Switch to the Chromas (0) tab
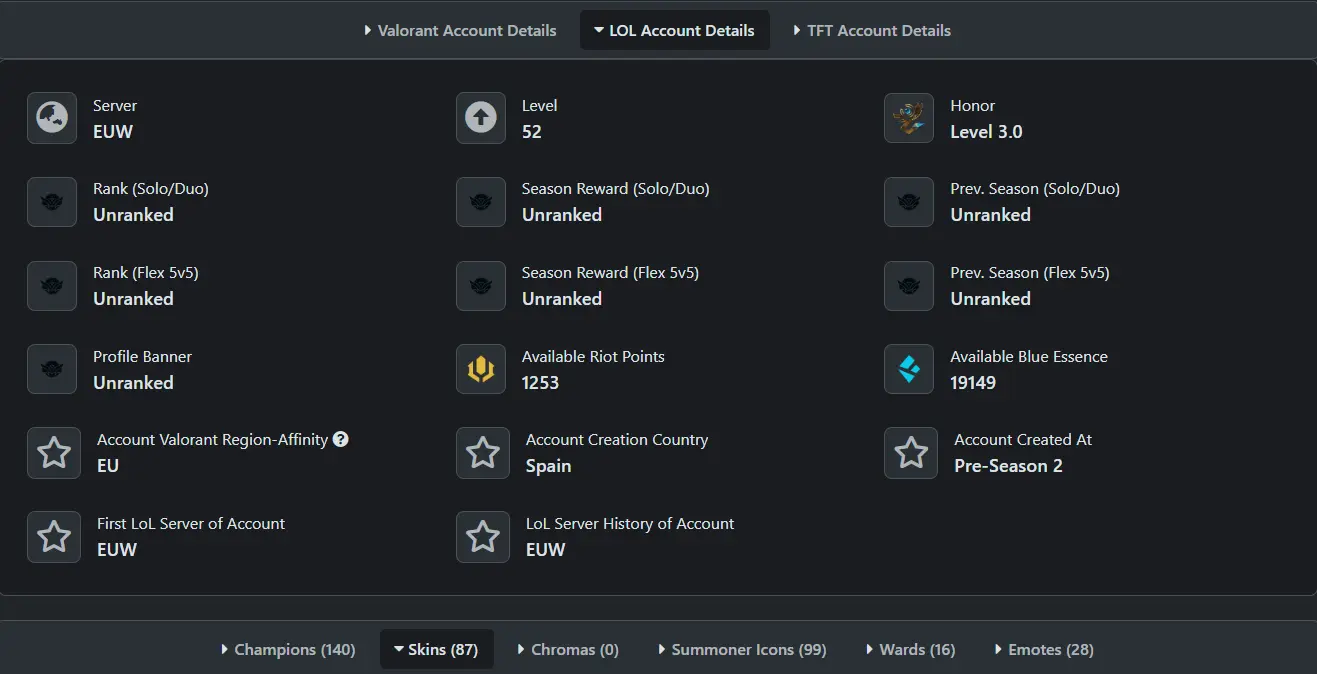 [568, 650]
